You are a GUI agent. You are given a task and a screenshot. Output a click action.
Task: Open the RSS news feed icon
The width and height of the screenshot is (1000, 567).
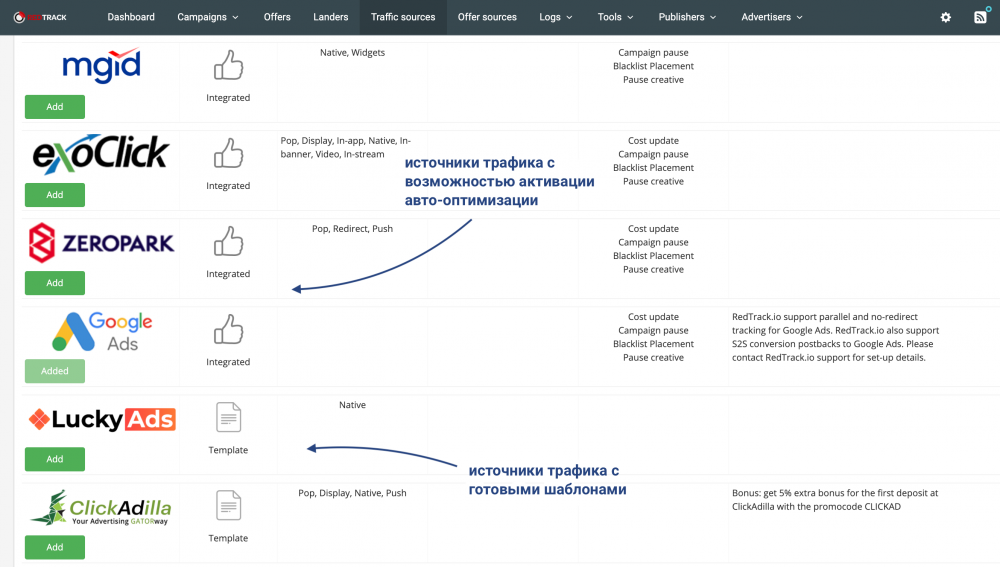980,17
